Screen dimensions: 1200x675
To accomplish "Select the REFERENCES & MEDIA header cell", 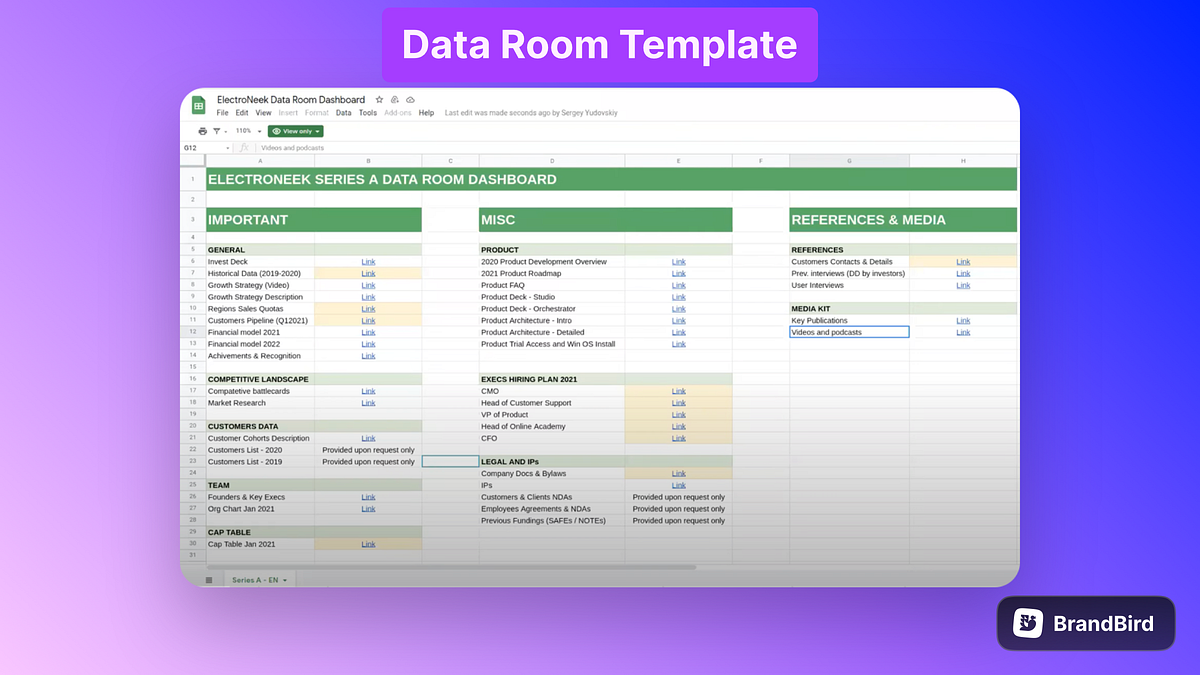I will pyautogui.click(x=903, y=220).
